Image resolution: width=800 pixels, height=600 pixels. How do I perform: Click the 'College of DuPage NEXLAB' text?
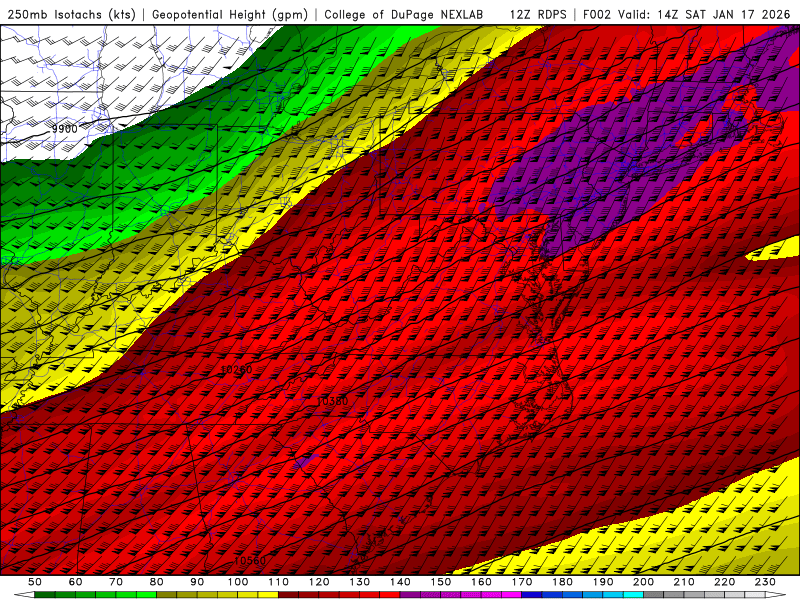[404, 14]
